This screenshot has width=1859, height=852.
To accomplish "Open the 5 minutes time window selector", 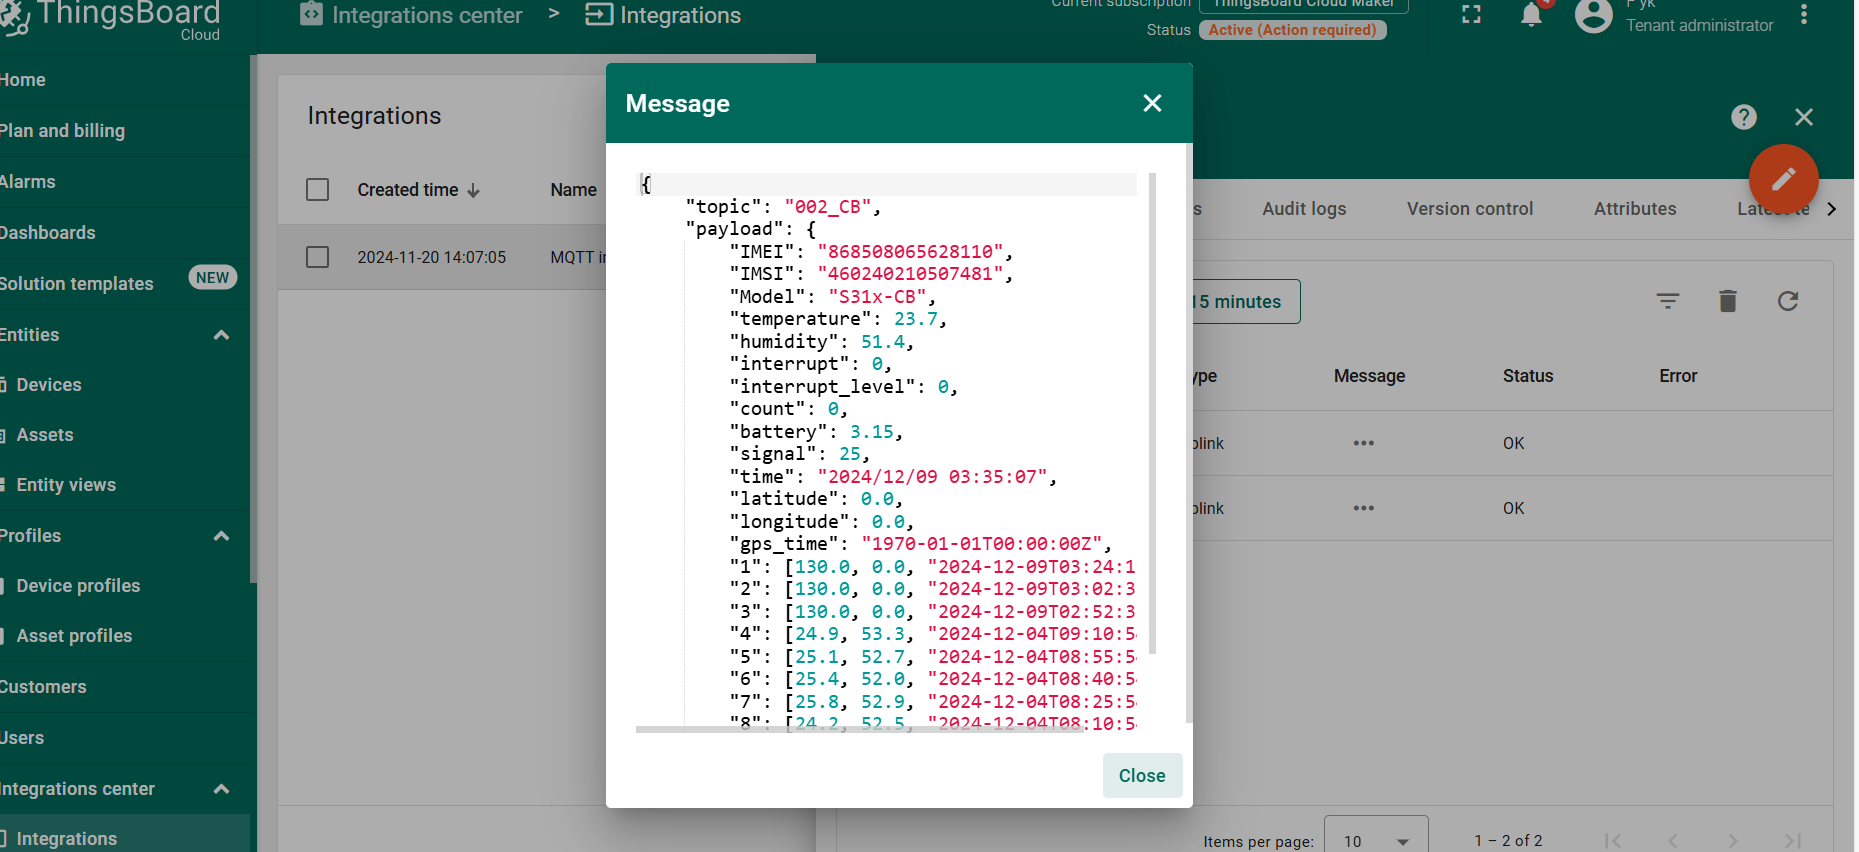I will tap(1246, 302).
